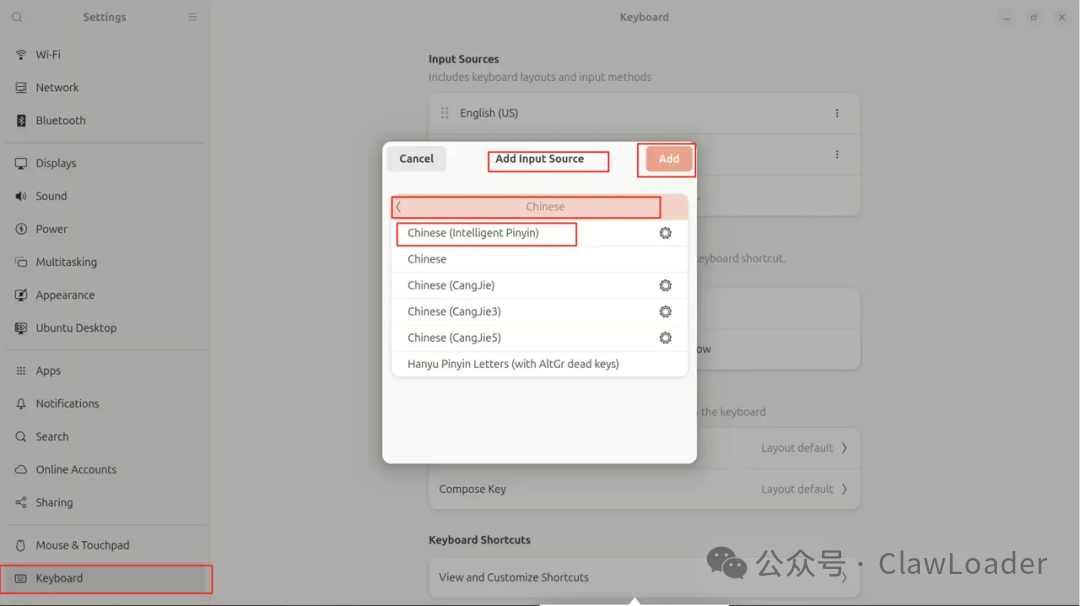Click the Add button in dialog
Viewport: 1080px width, 606px height.
coord(668,158)
